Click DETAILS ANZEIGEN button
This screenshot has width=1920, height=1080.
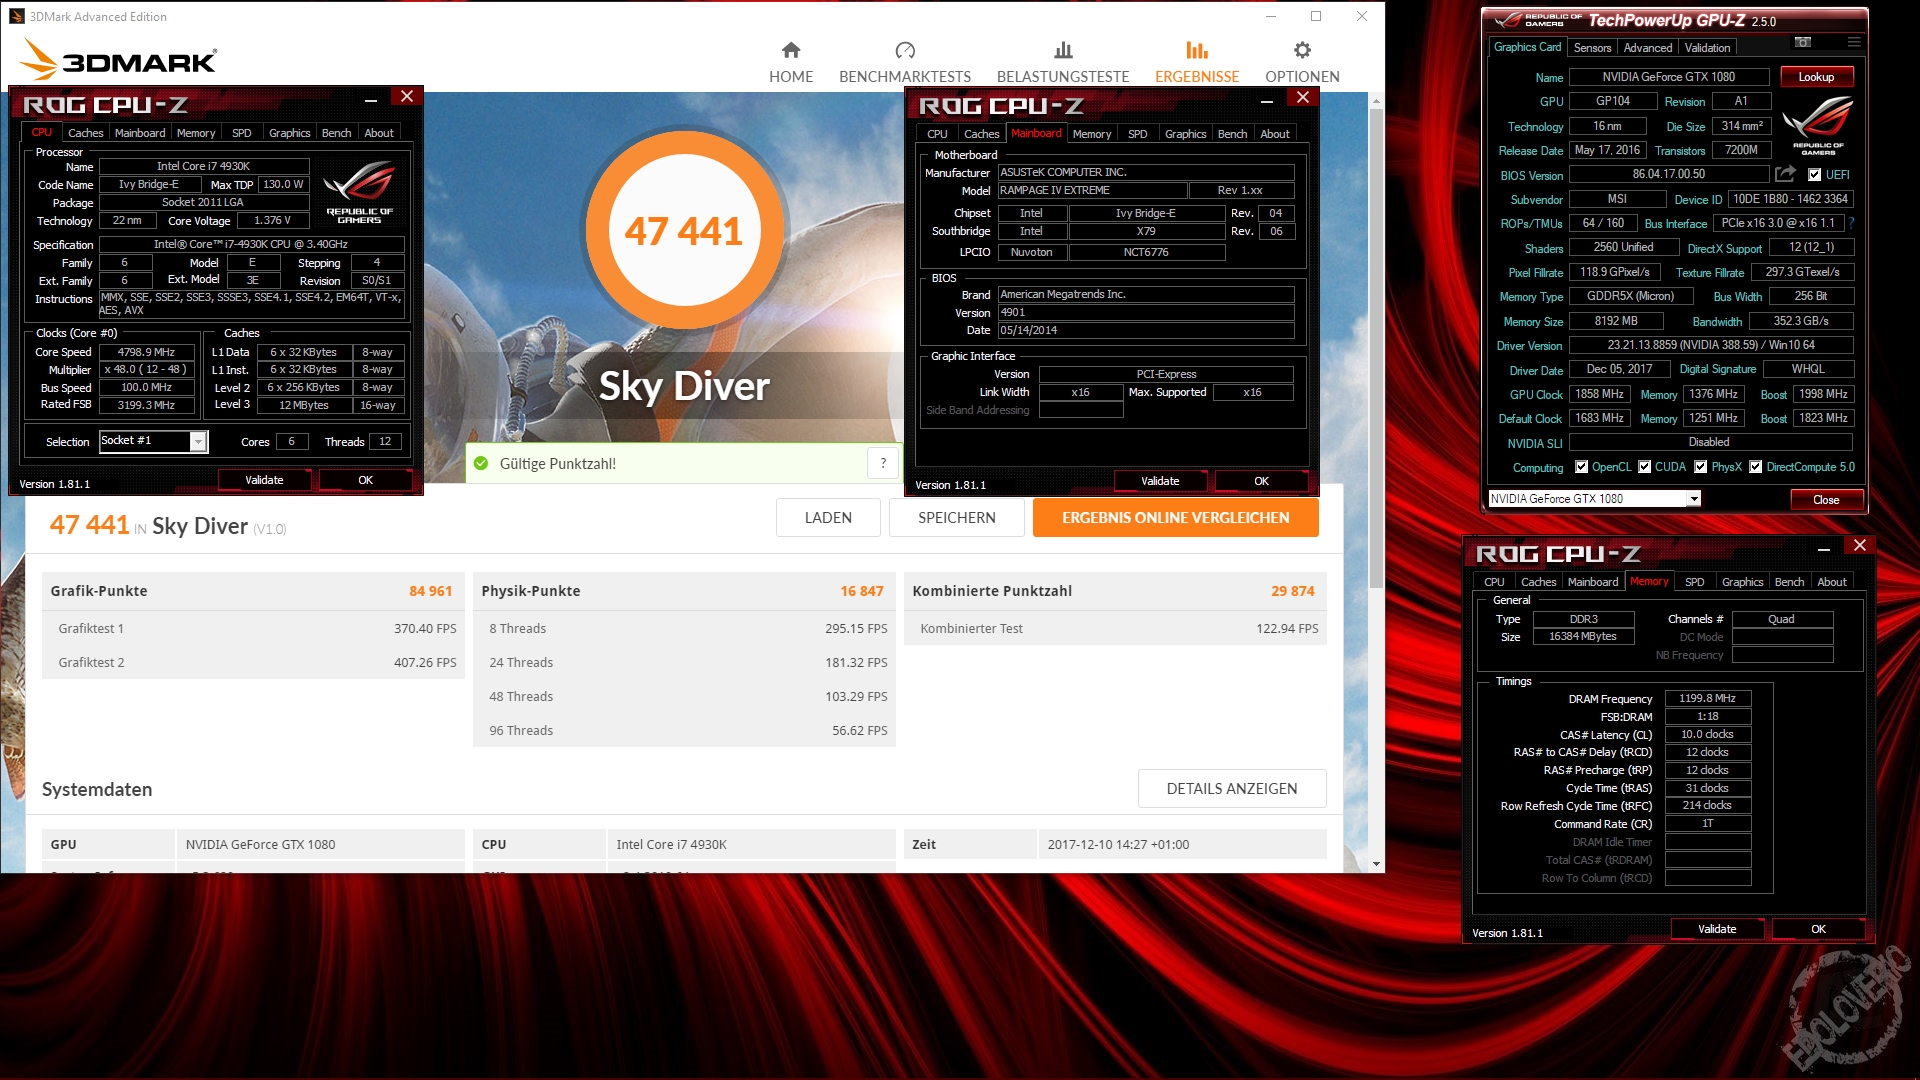point(1232,789)
